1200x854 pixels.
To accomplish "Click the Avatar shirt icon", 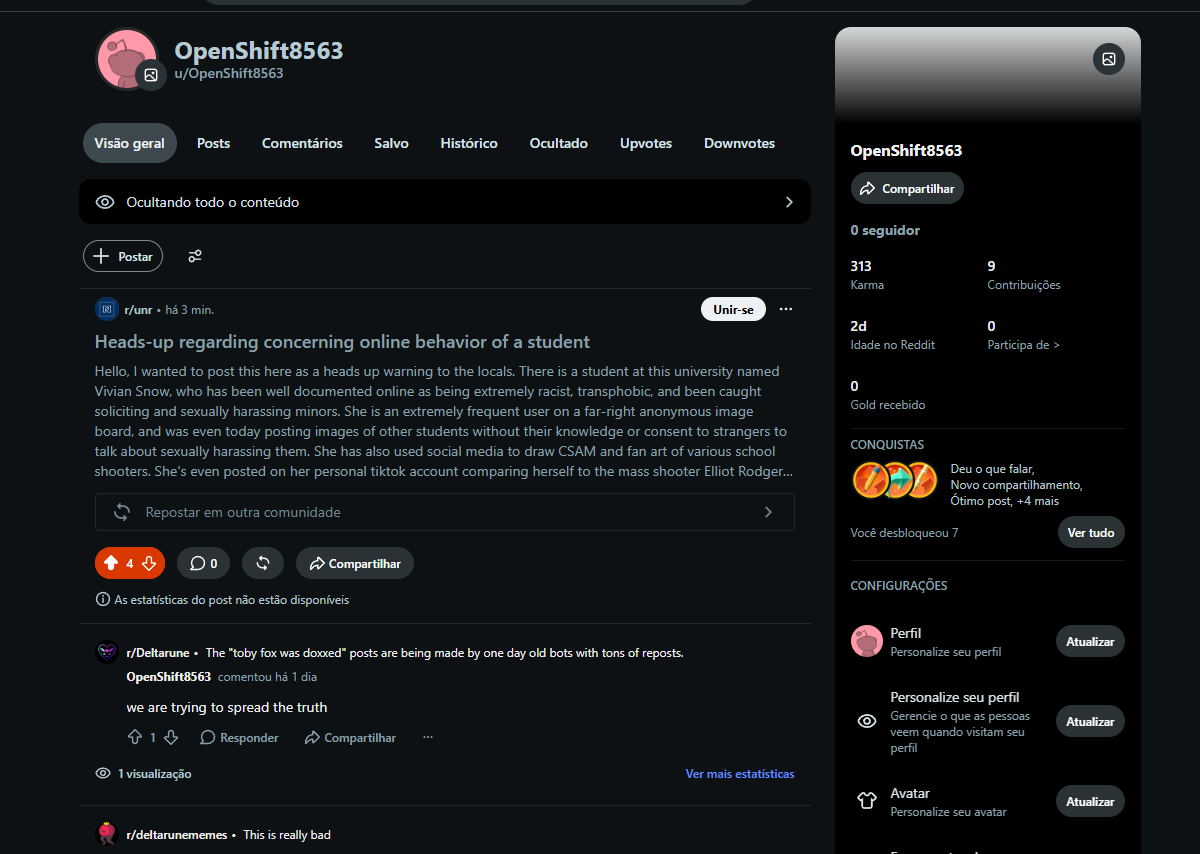I will point(867,800).
